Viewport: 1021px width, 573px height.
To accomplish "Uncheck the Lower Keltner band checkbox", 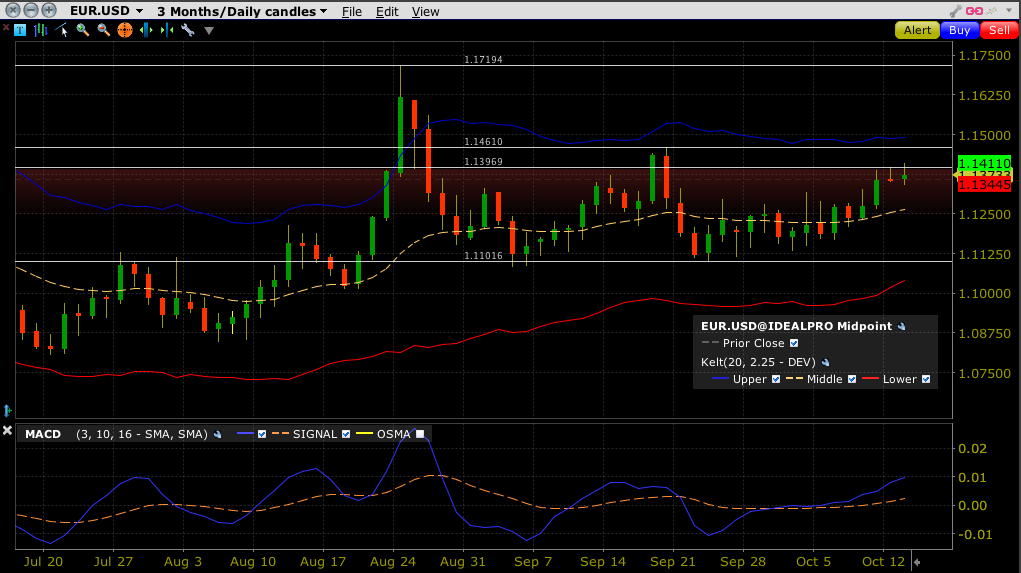I will [926, 379].
